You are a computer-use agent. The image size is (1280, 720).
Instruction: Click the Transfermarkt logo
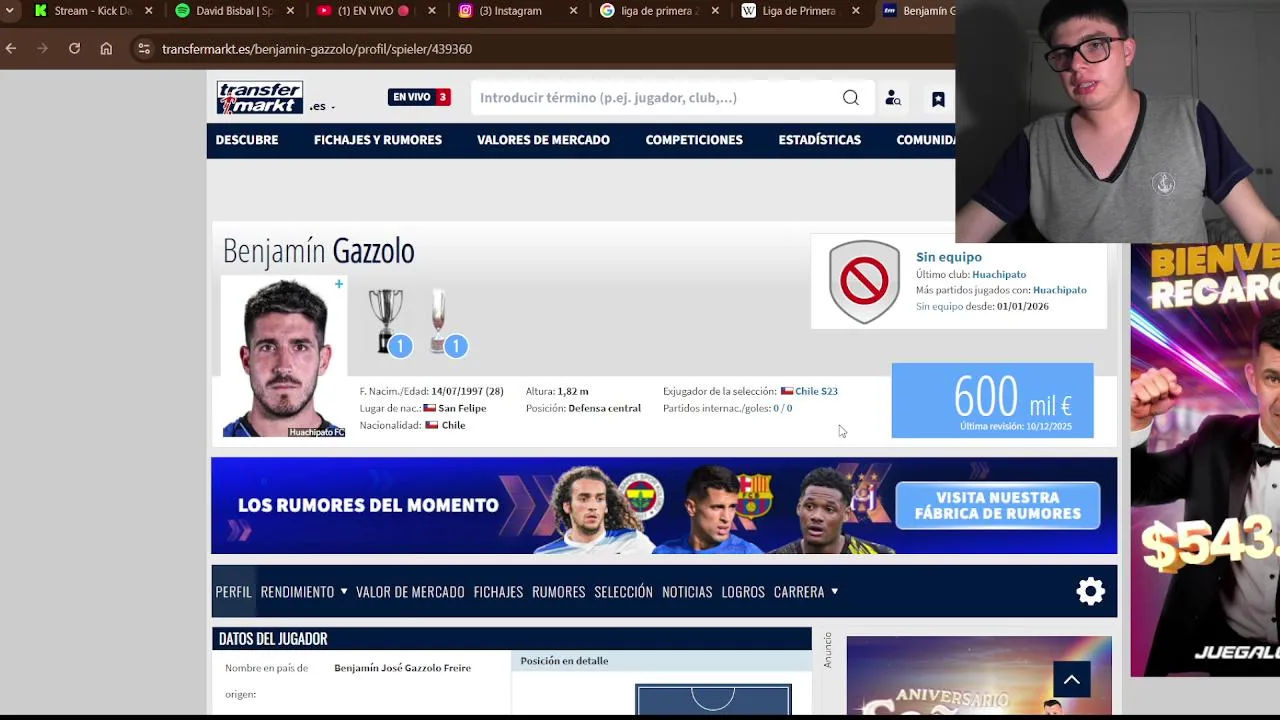click(260, 97)
